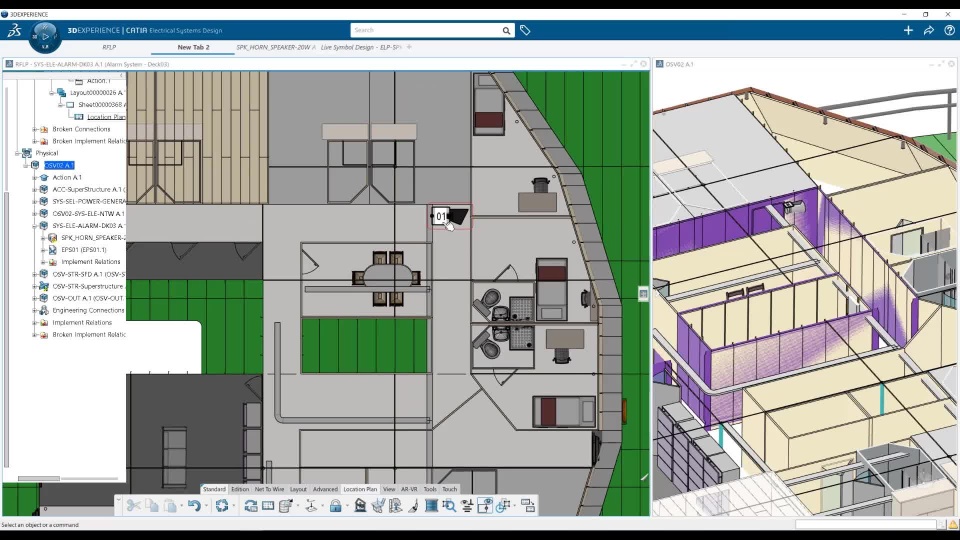960x540 pixels.
Task: Click the plus add icon in header
Action: (x=908, y=30)
